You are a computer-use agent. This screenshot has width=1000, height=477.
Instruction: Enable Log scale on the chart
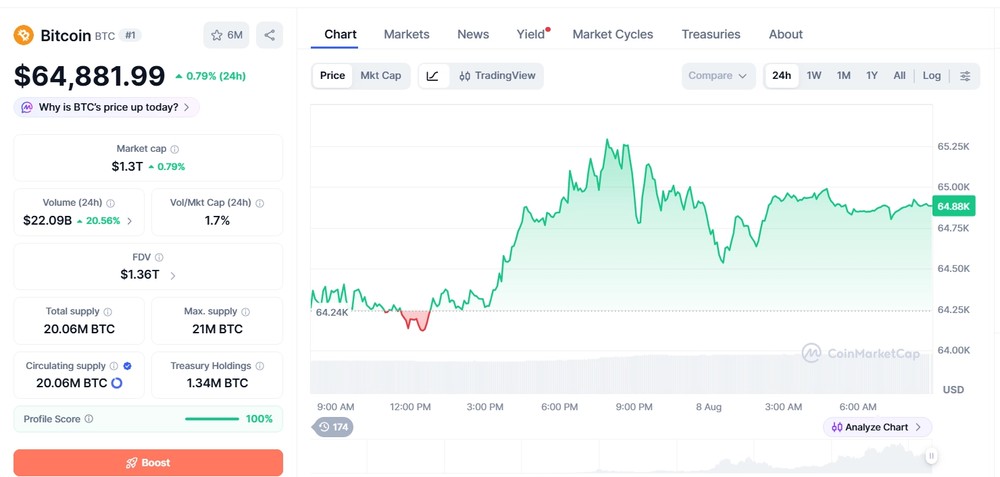[932, 75]
